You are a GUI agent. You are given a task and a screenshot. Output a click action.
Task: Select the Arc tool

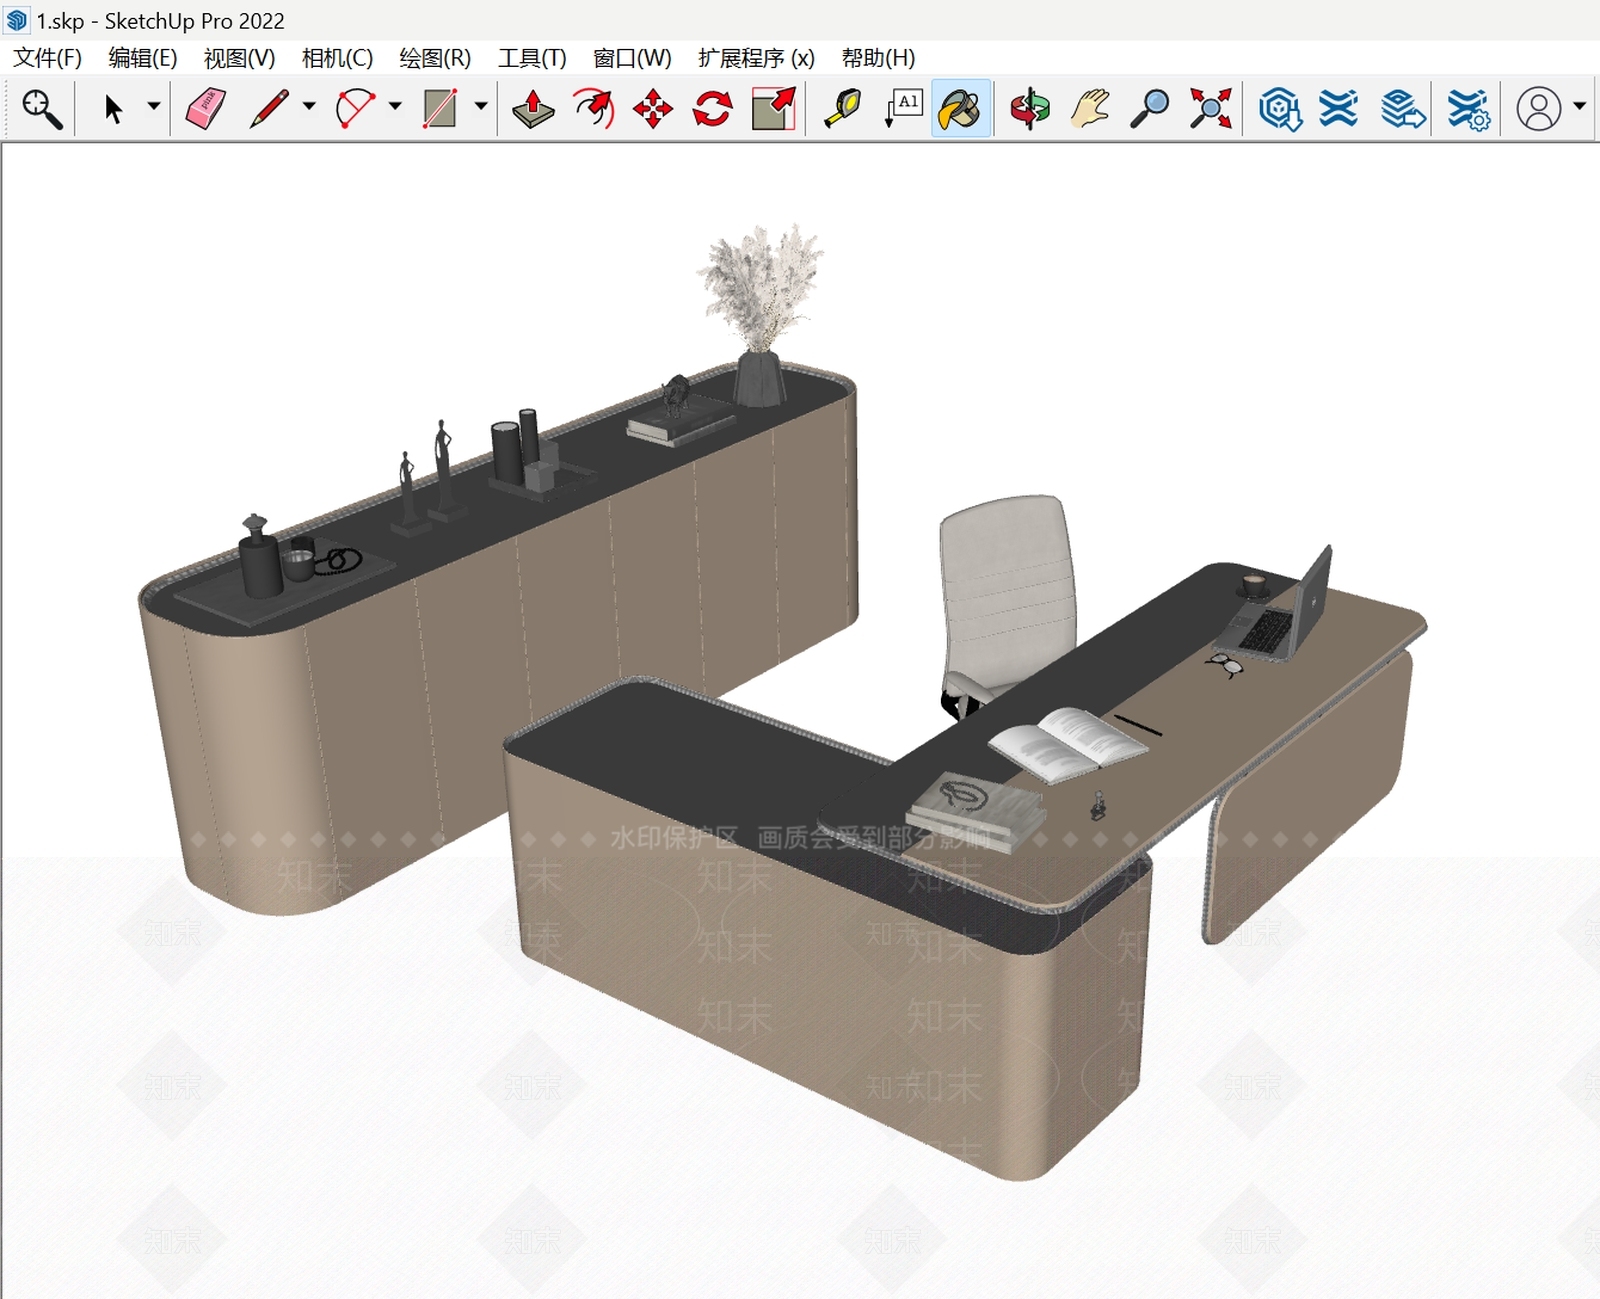point(355,108)
